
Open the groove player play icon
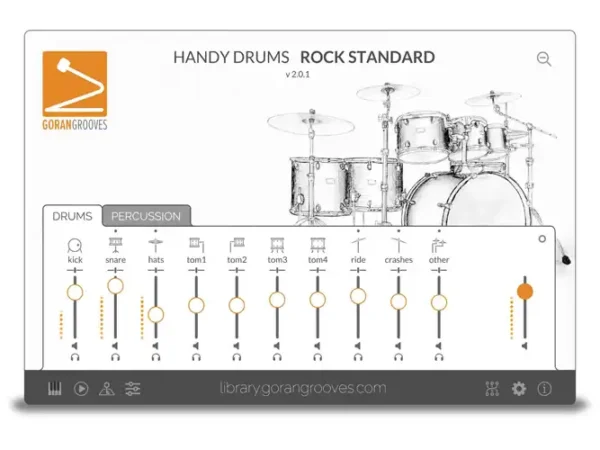81,389
